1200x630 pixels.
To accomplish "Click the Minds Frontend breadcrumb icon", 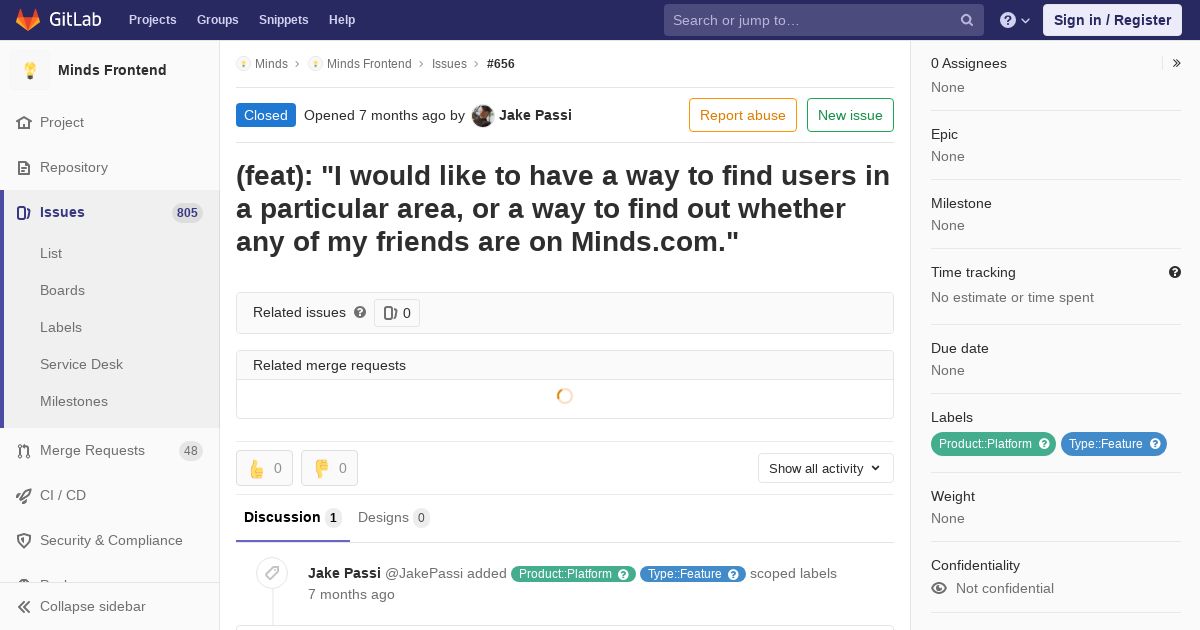I will 315,63.
